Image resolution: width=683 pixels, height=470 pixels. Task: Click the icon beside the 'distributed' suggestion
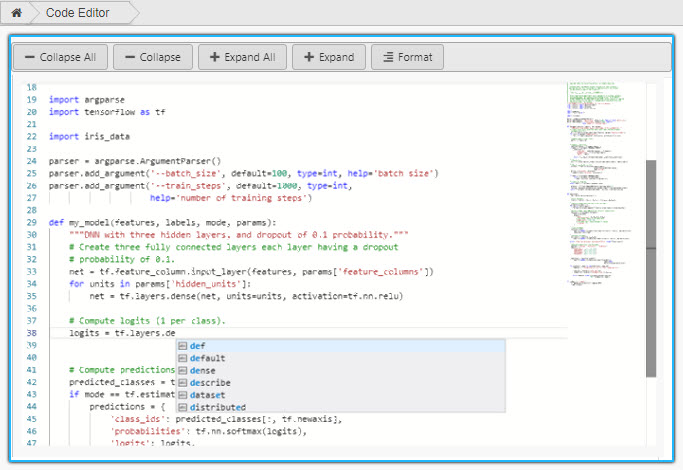click(182, 407)
